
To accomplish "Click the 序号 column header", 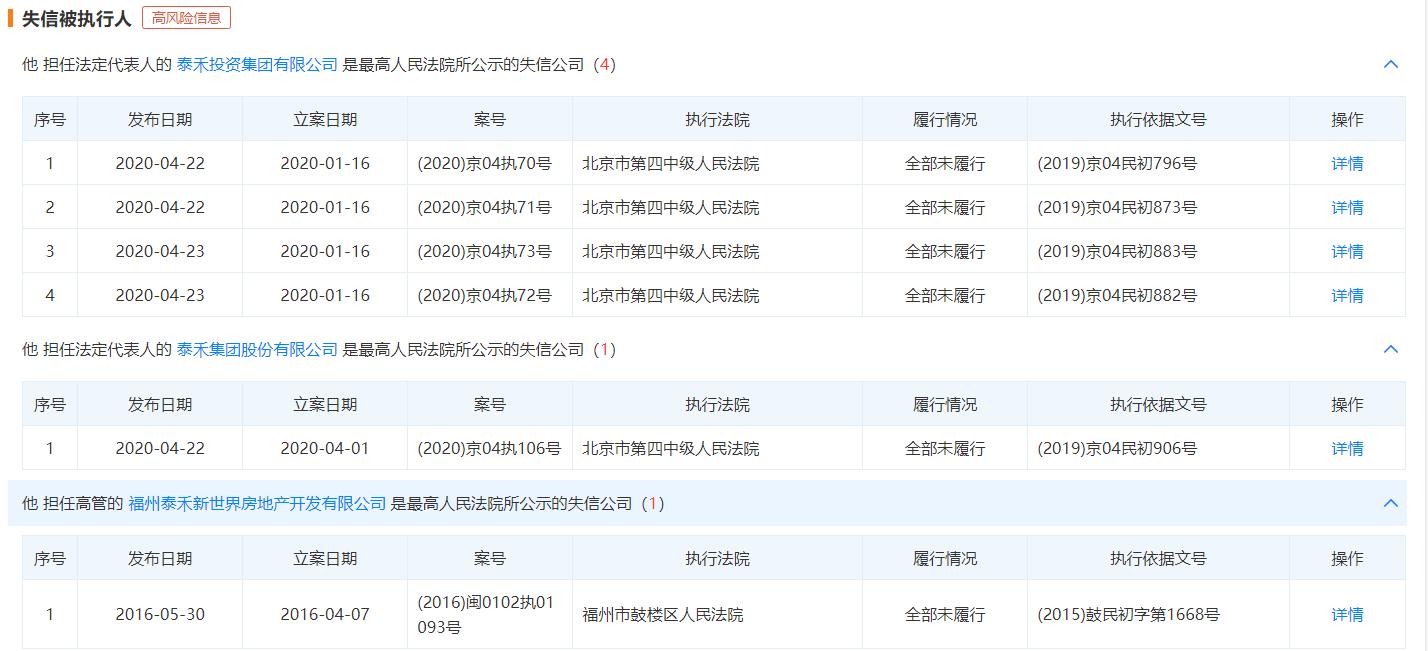I will 50,118.
